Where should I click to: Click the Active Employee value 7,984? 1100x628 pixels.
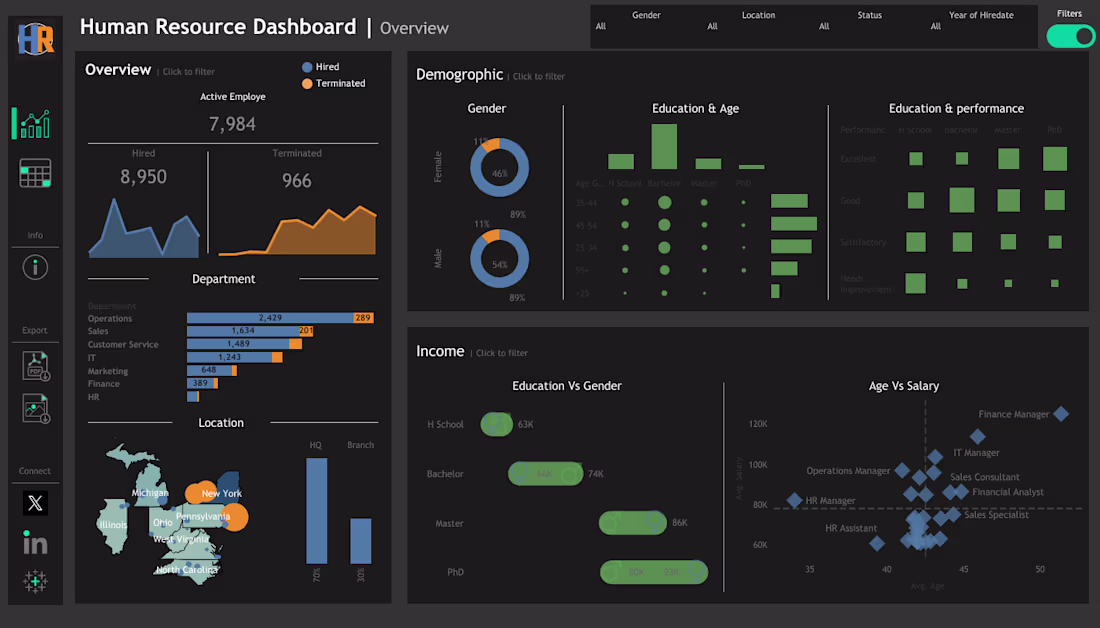pyautogui.click(x=232, y=124)
